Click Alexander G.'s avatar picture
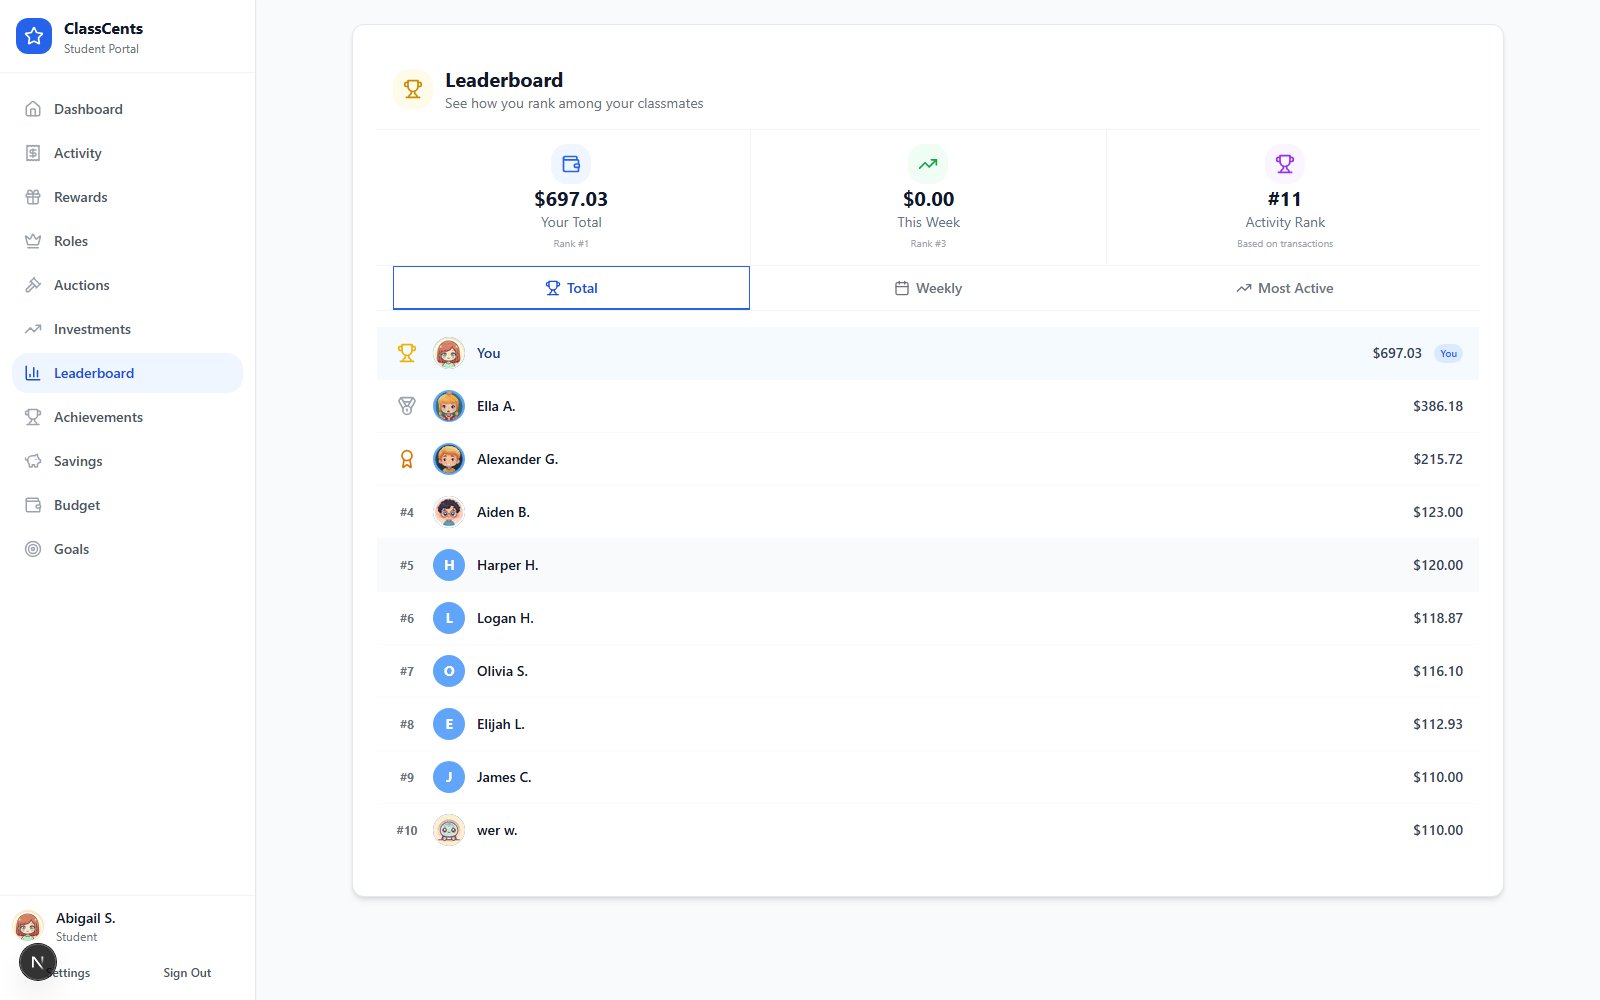 (449, 459)
